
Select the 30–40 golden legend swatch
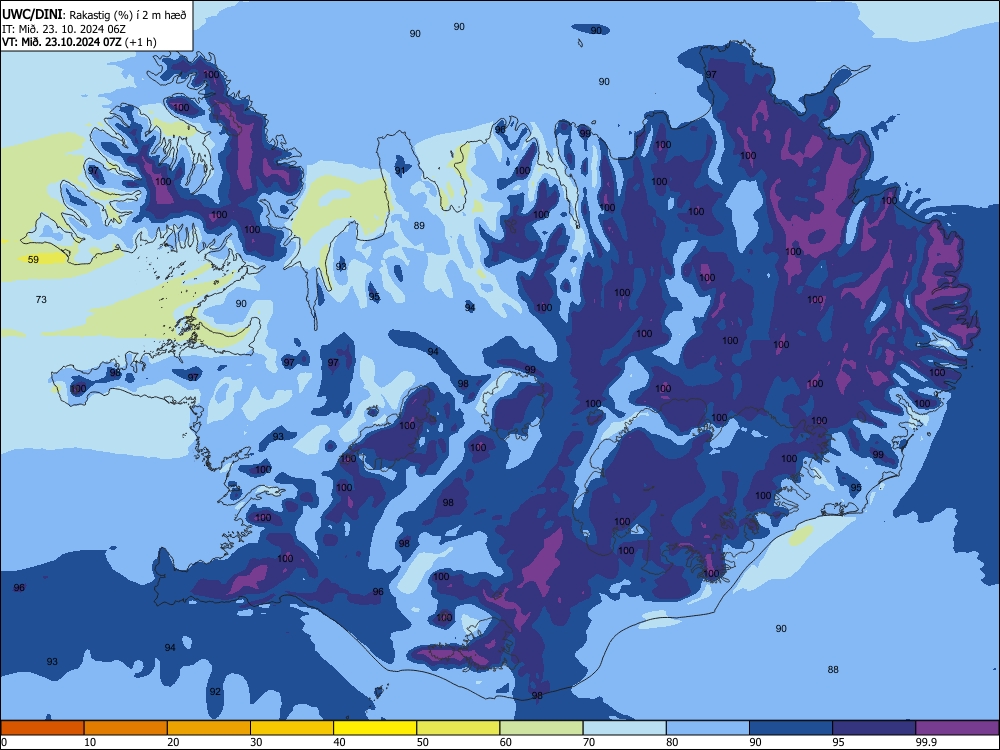coord(292,728)
